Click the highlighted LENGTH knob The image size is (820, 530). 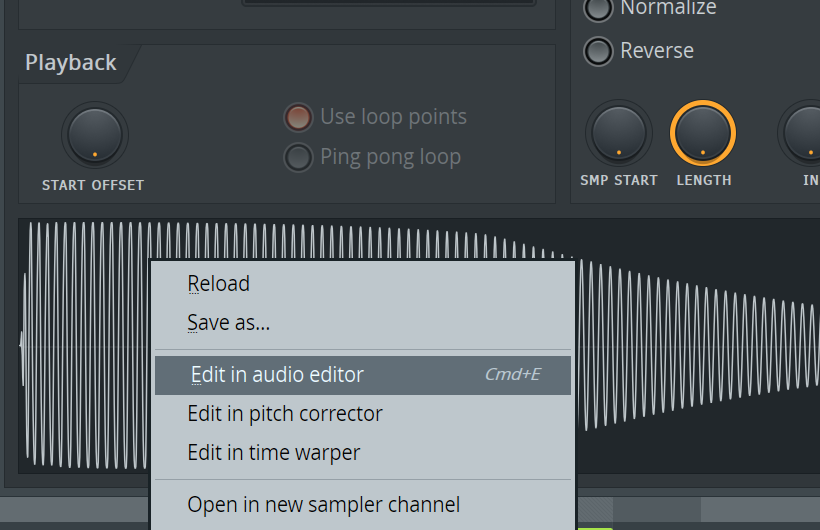click(x=703, y=133)
